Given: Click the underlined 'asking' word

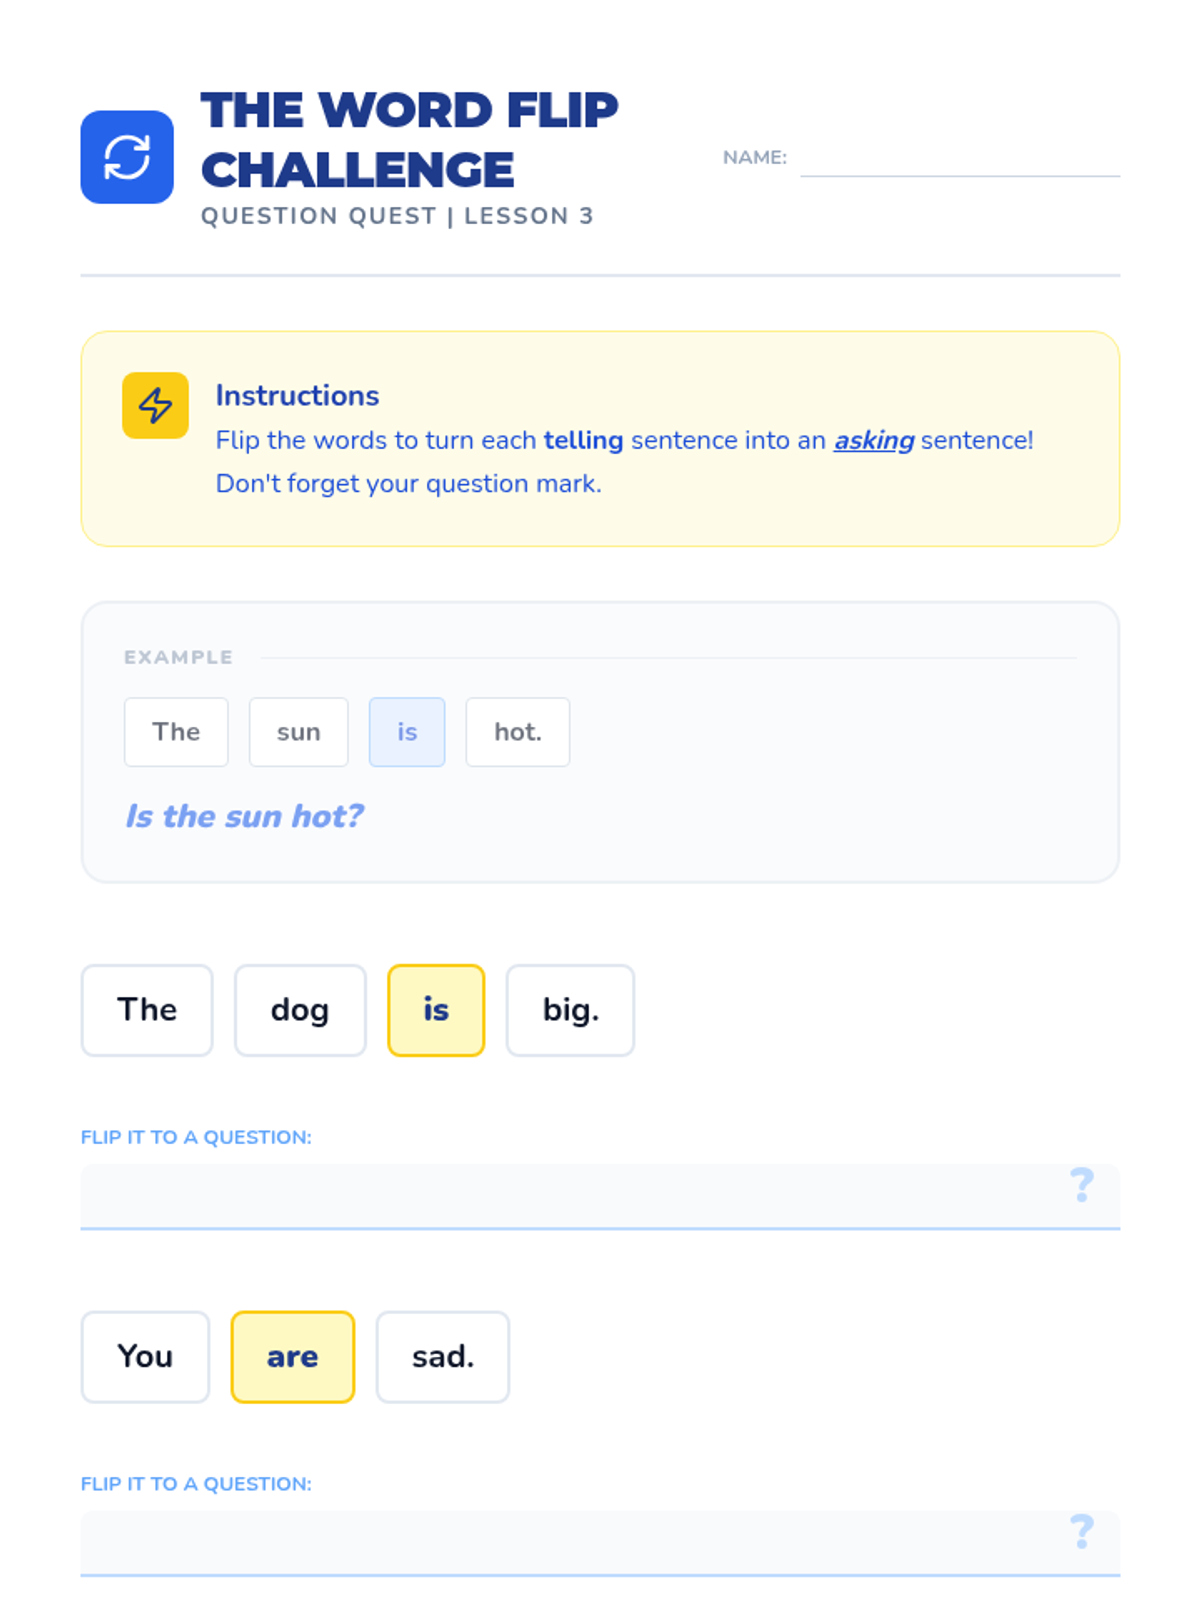Looking at the screenshot, I should [x=874, y=440].
